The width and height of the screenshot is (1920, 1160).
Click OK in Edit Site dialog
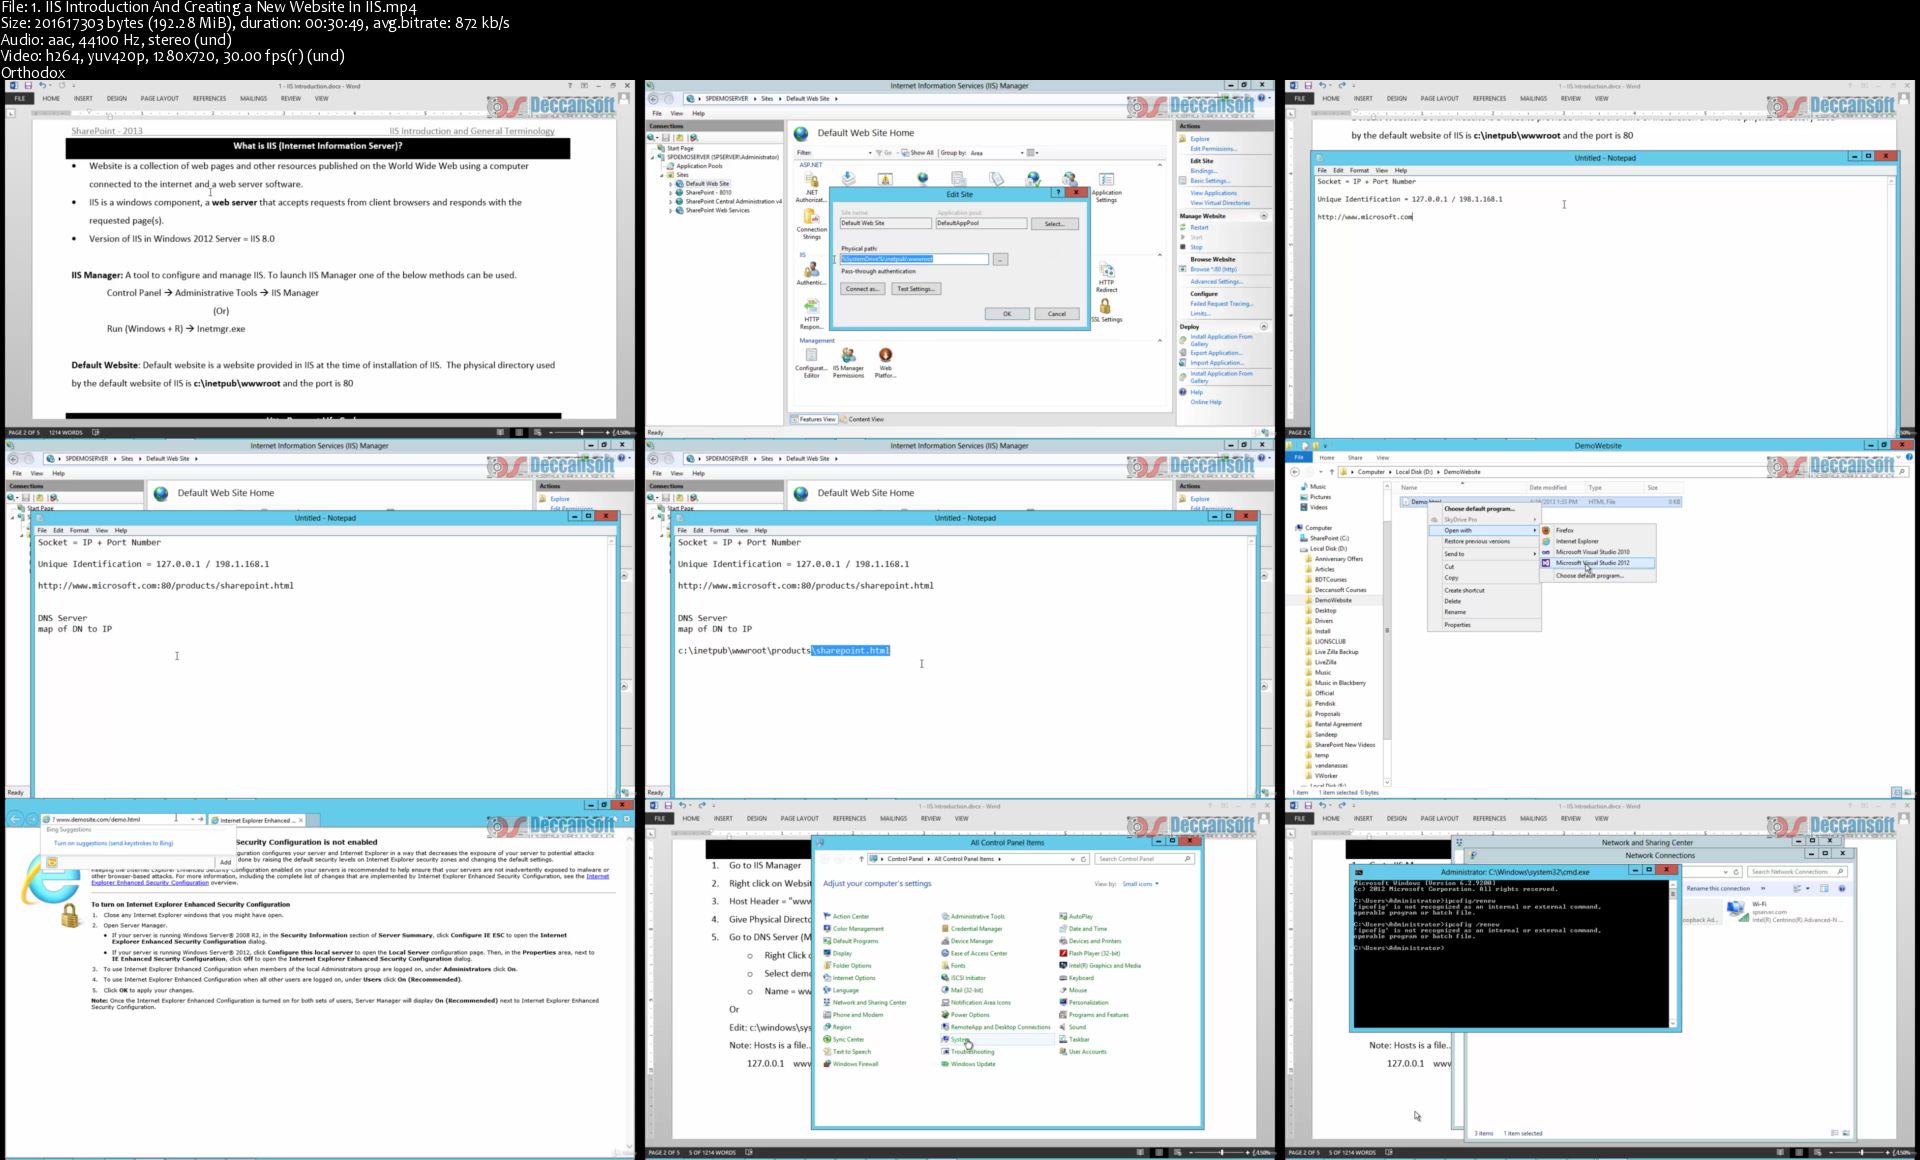coord(1007,314)
